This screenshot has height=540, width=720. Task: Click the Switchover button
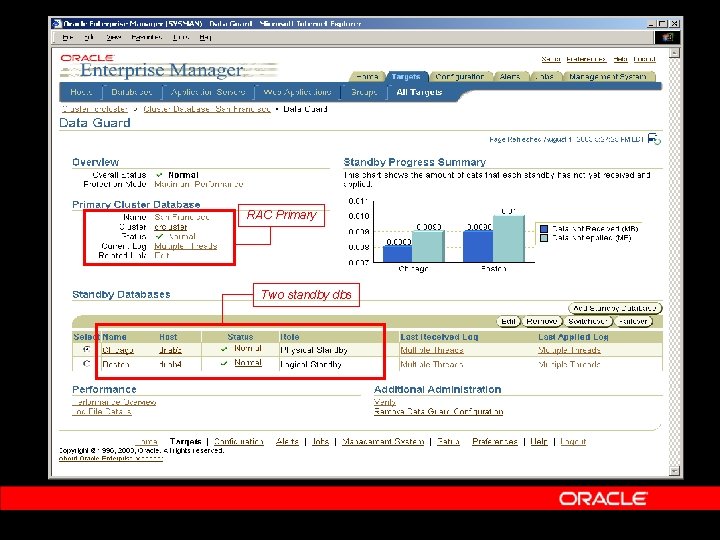[588, 321]
